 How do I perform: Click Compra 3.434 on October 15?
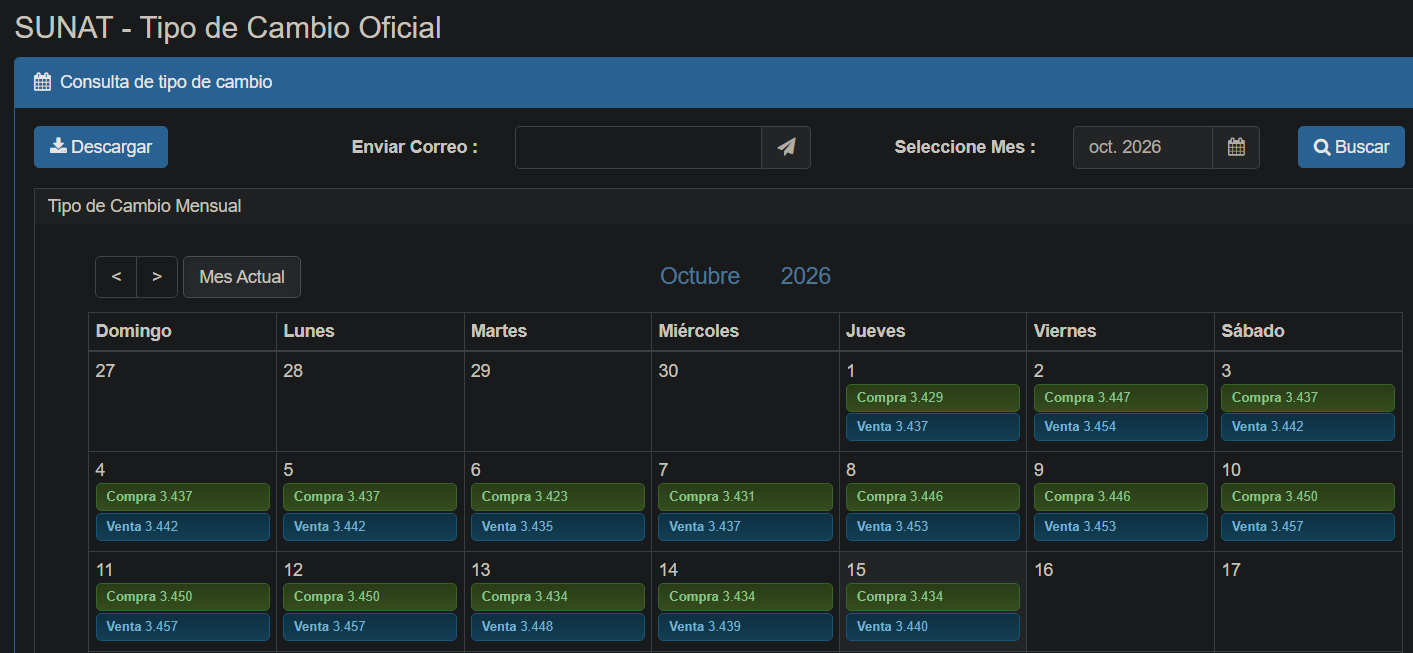[933, 597]
